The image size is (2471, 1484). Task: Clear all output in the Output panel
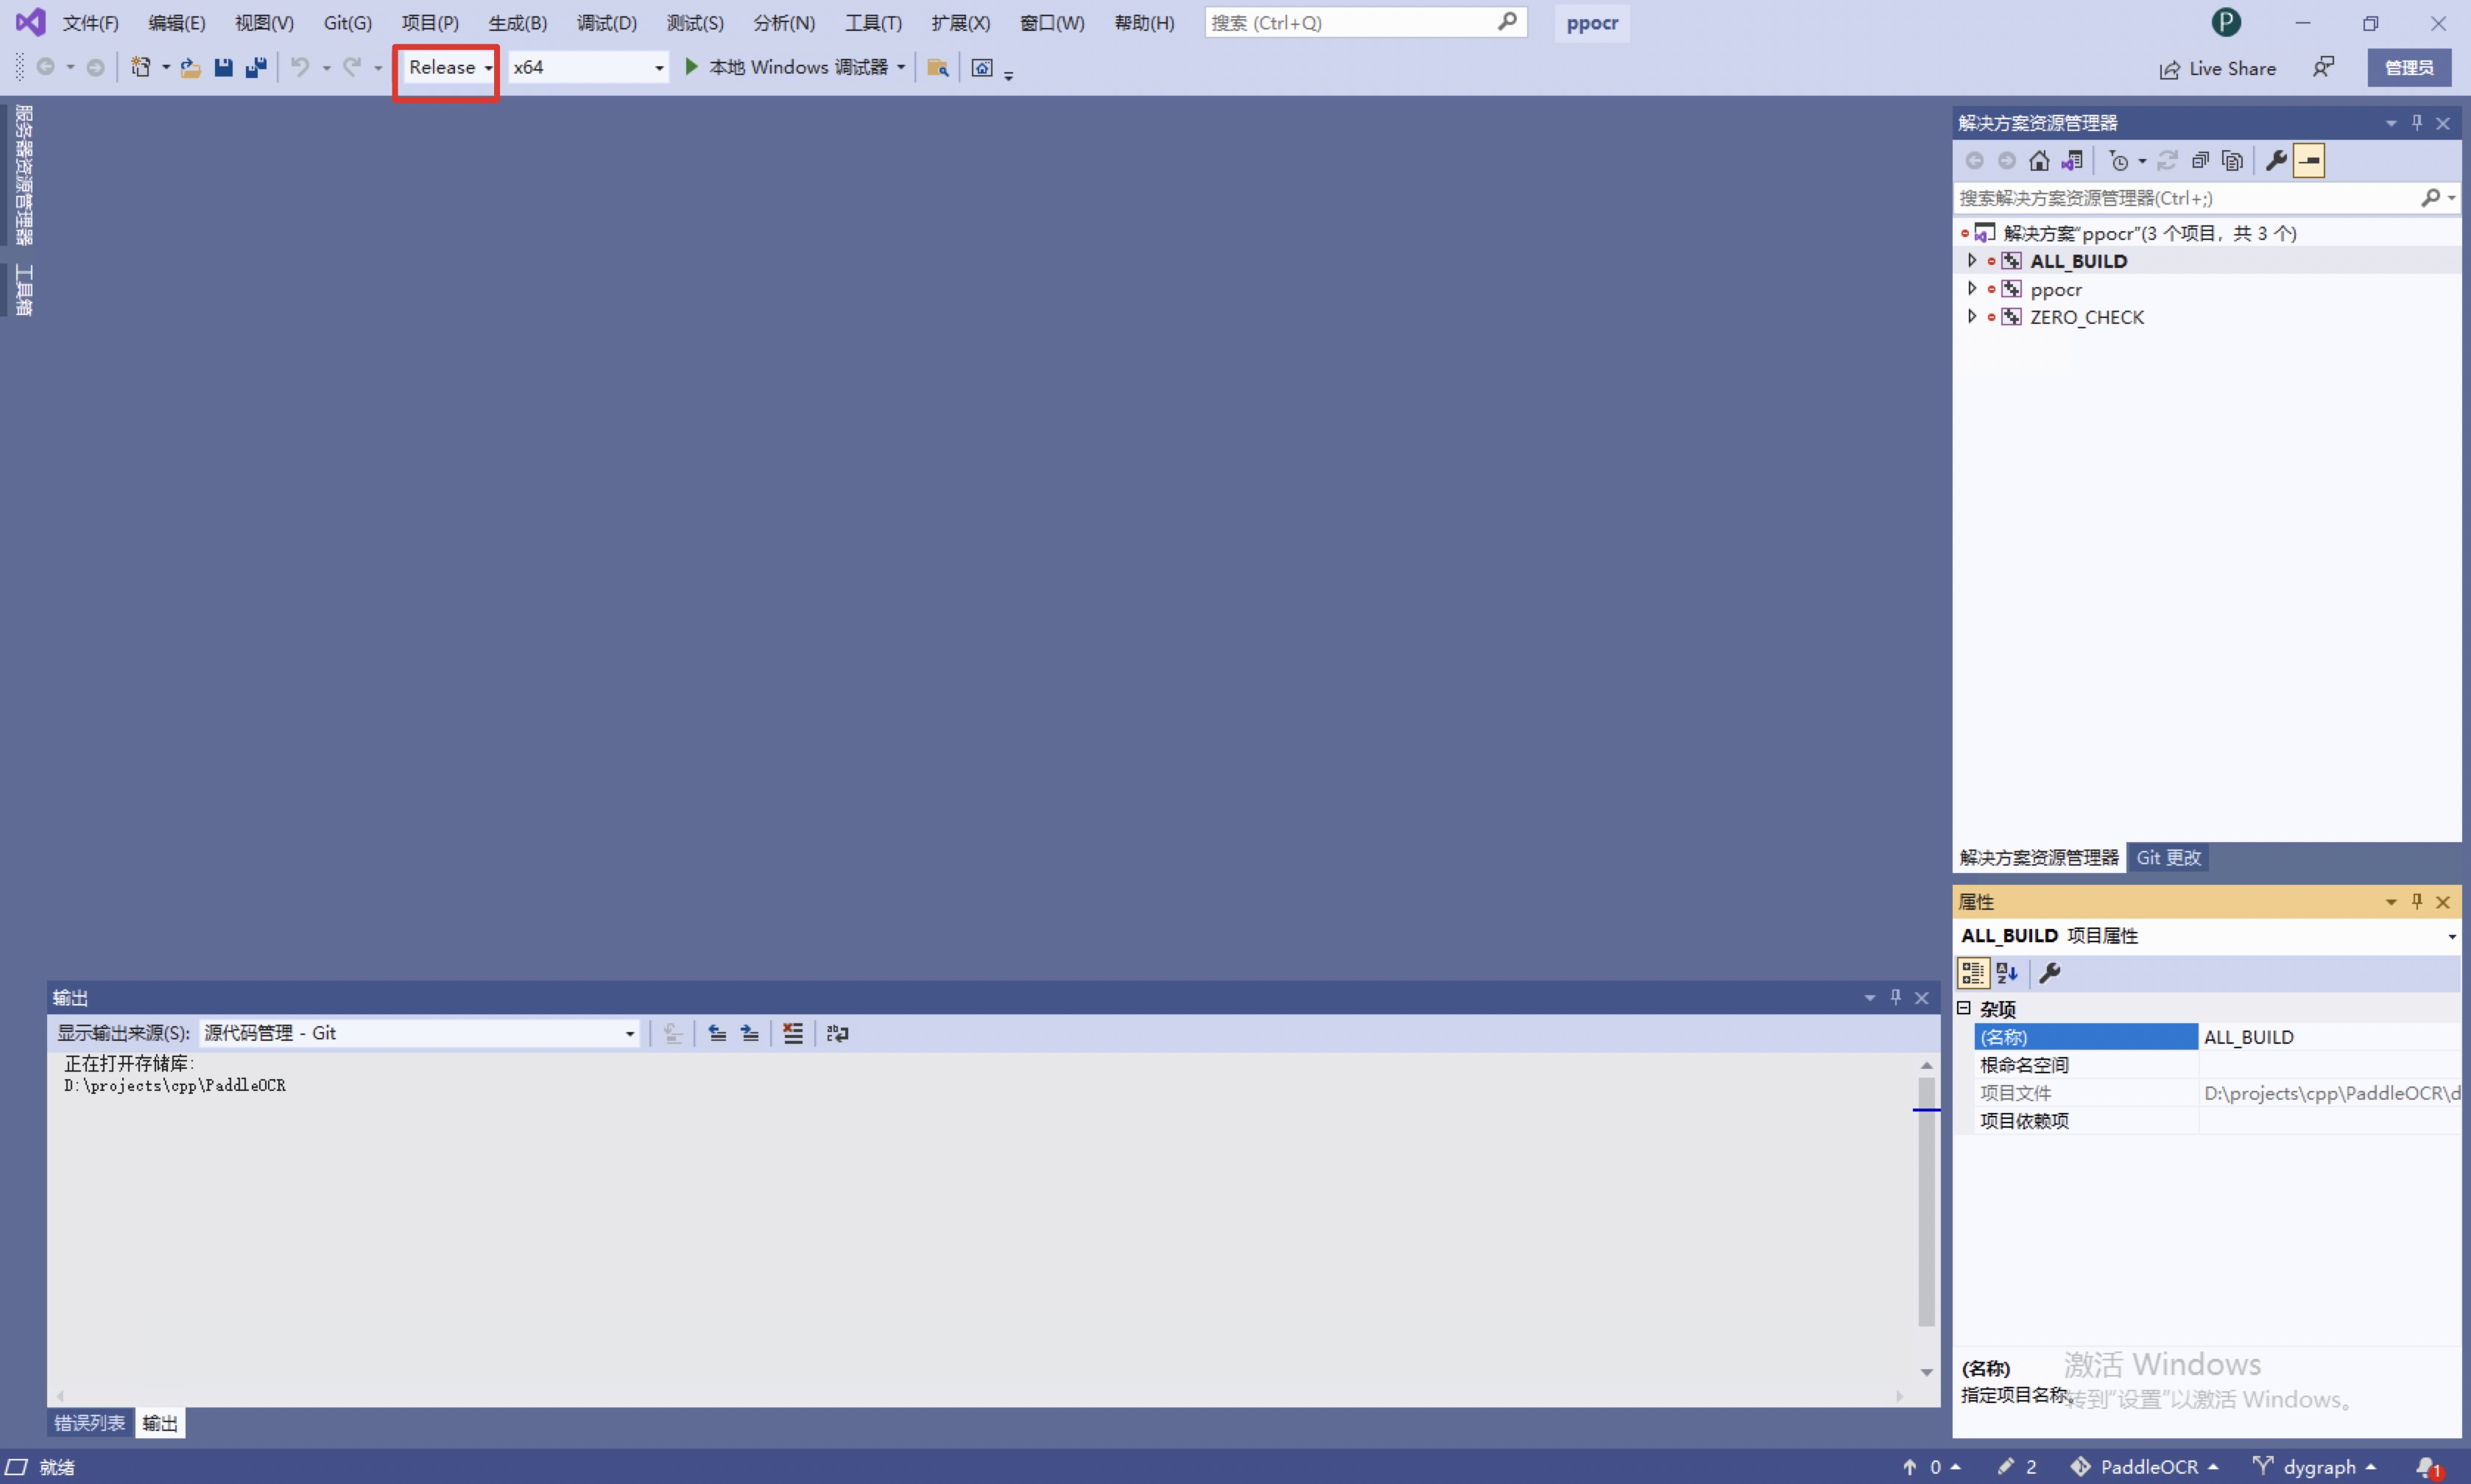792,1033
